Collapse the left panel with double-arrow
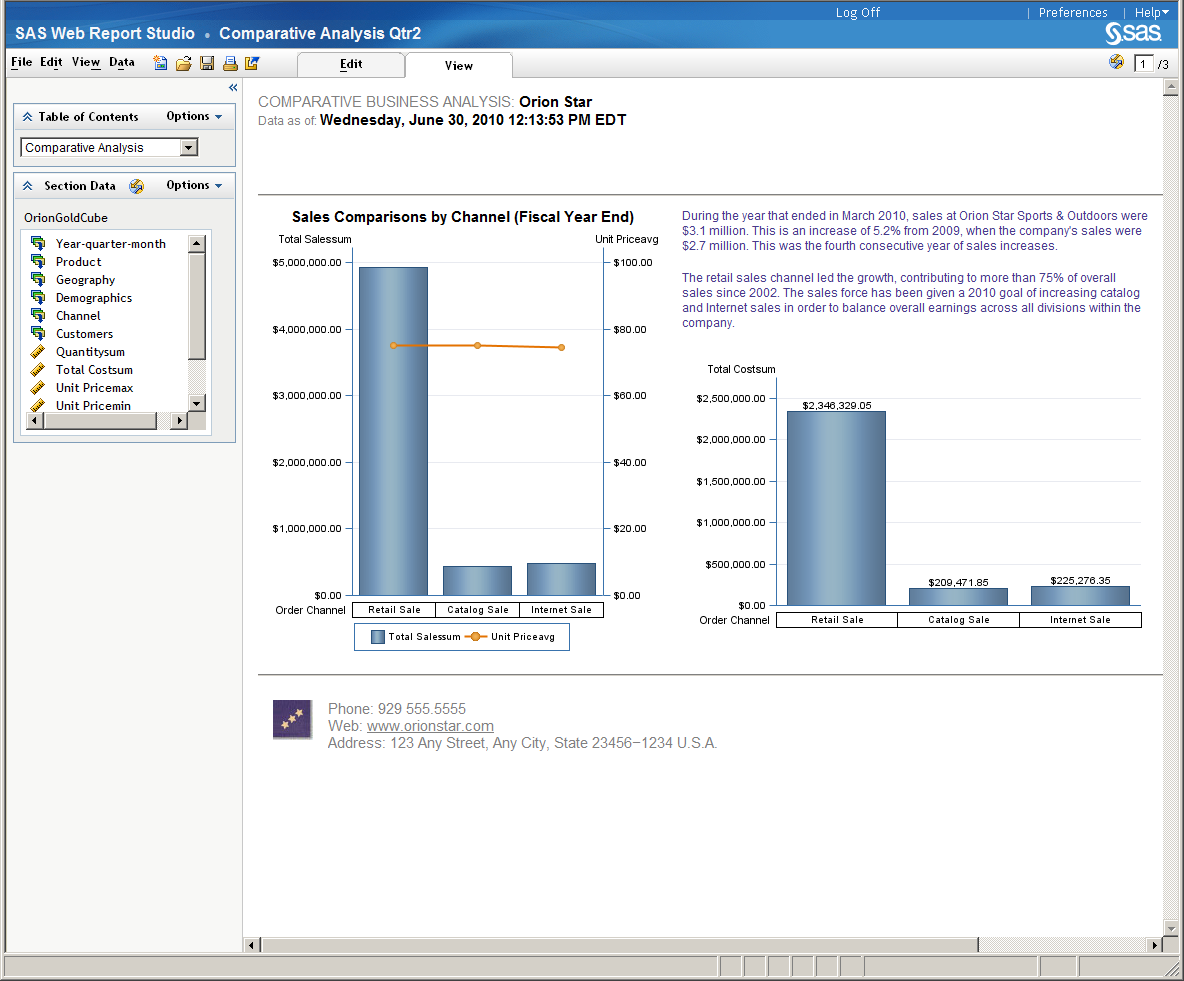This screenshot has width=1184, height=981. (233, 88)
